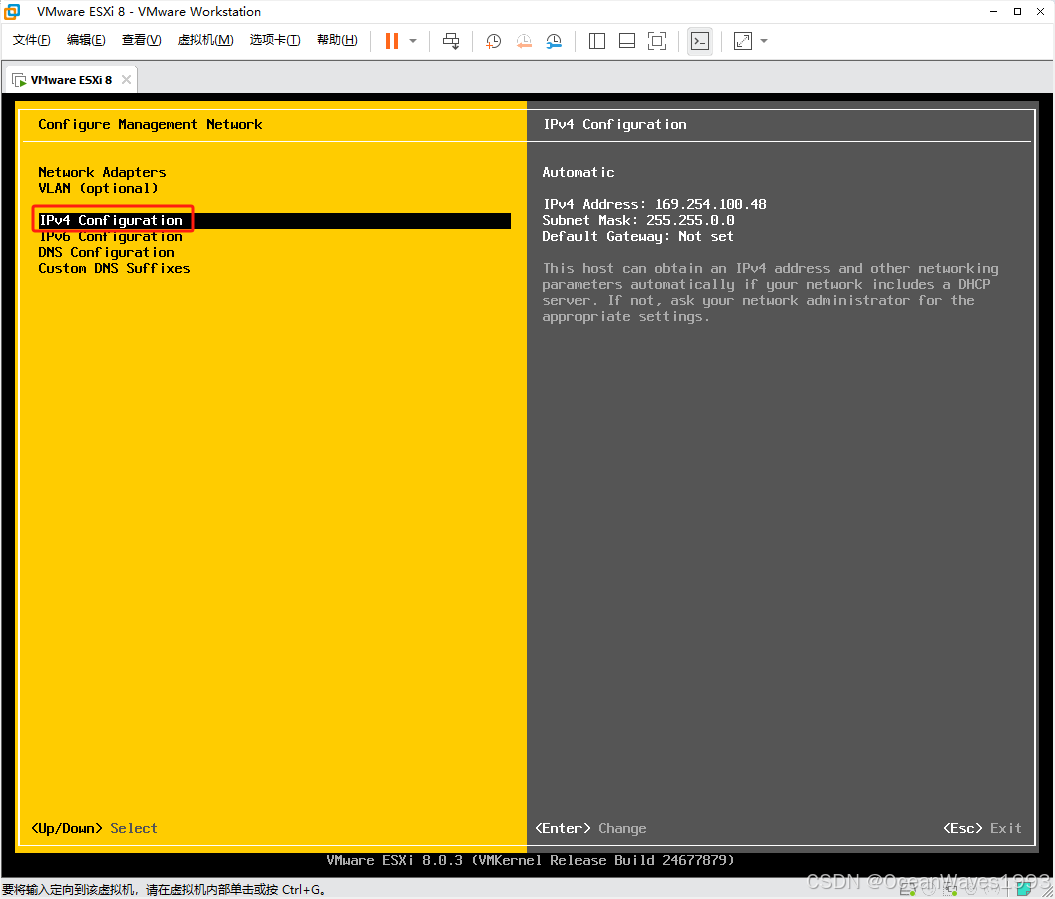1055x899 pixels.
Task: Open the 虚拟机(M) menu
Action: (205, 40)
